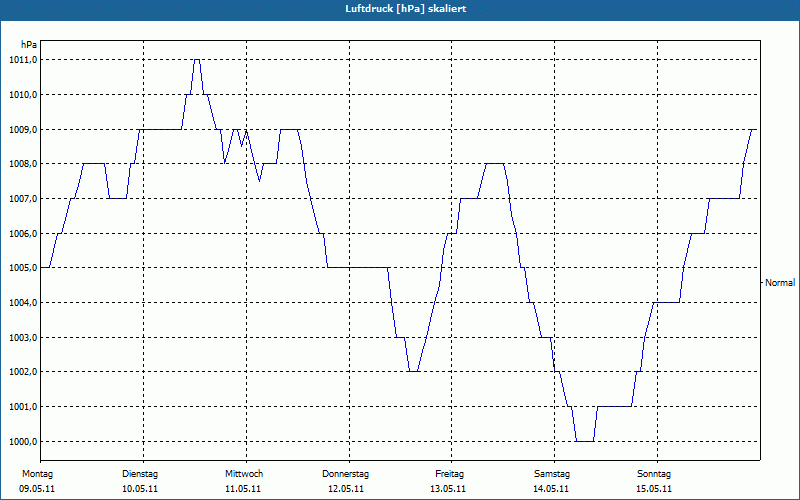800x500 pixels.
Task: Click the 'Dienstag' day label
Action: pos(140,474)
